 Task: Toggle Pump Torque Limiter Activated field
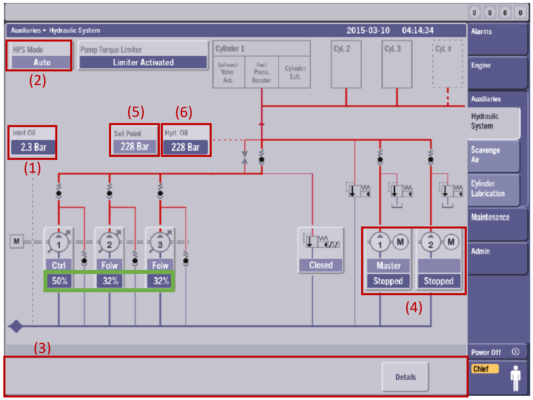point(143,62)
